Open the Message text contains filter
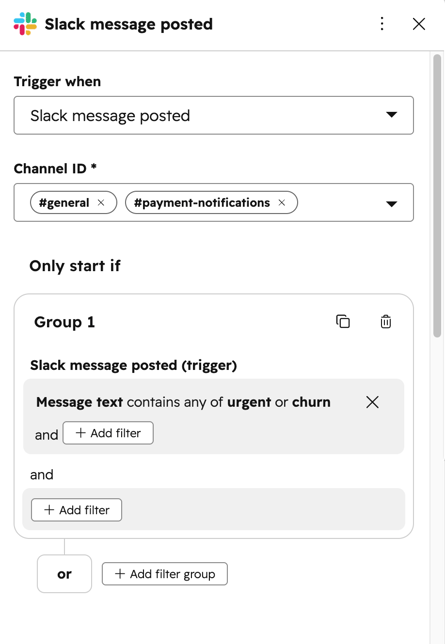 (x=183, y=402)
